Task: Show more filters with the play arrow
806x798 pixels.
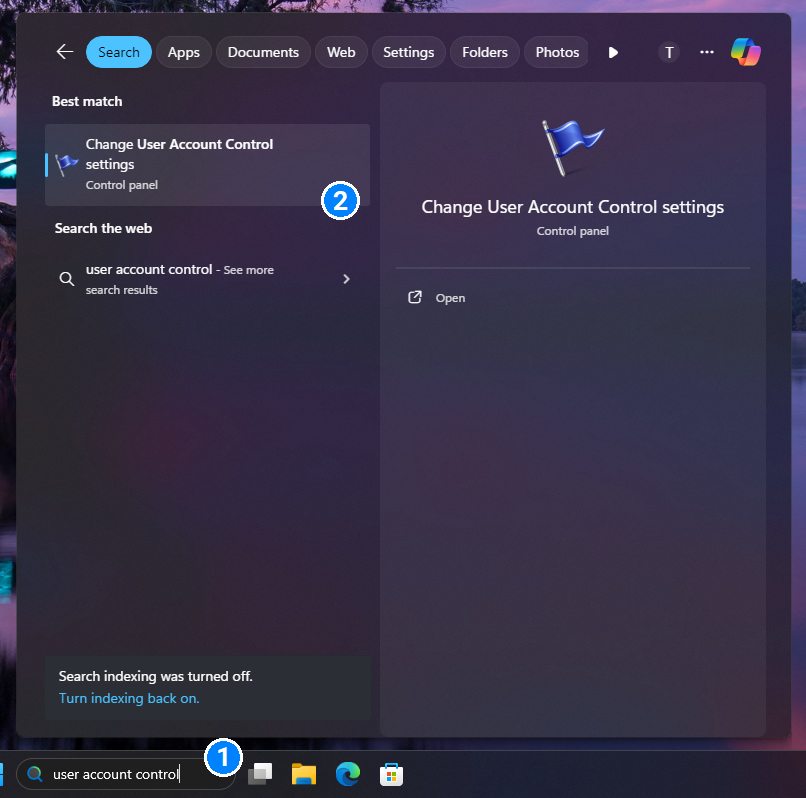Action: (x=613, y=52)
